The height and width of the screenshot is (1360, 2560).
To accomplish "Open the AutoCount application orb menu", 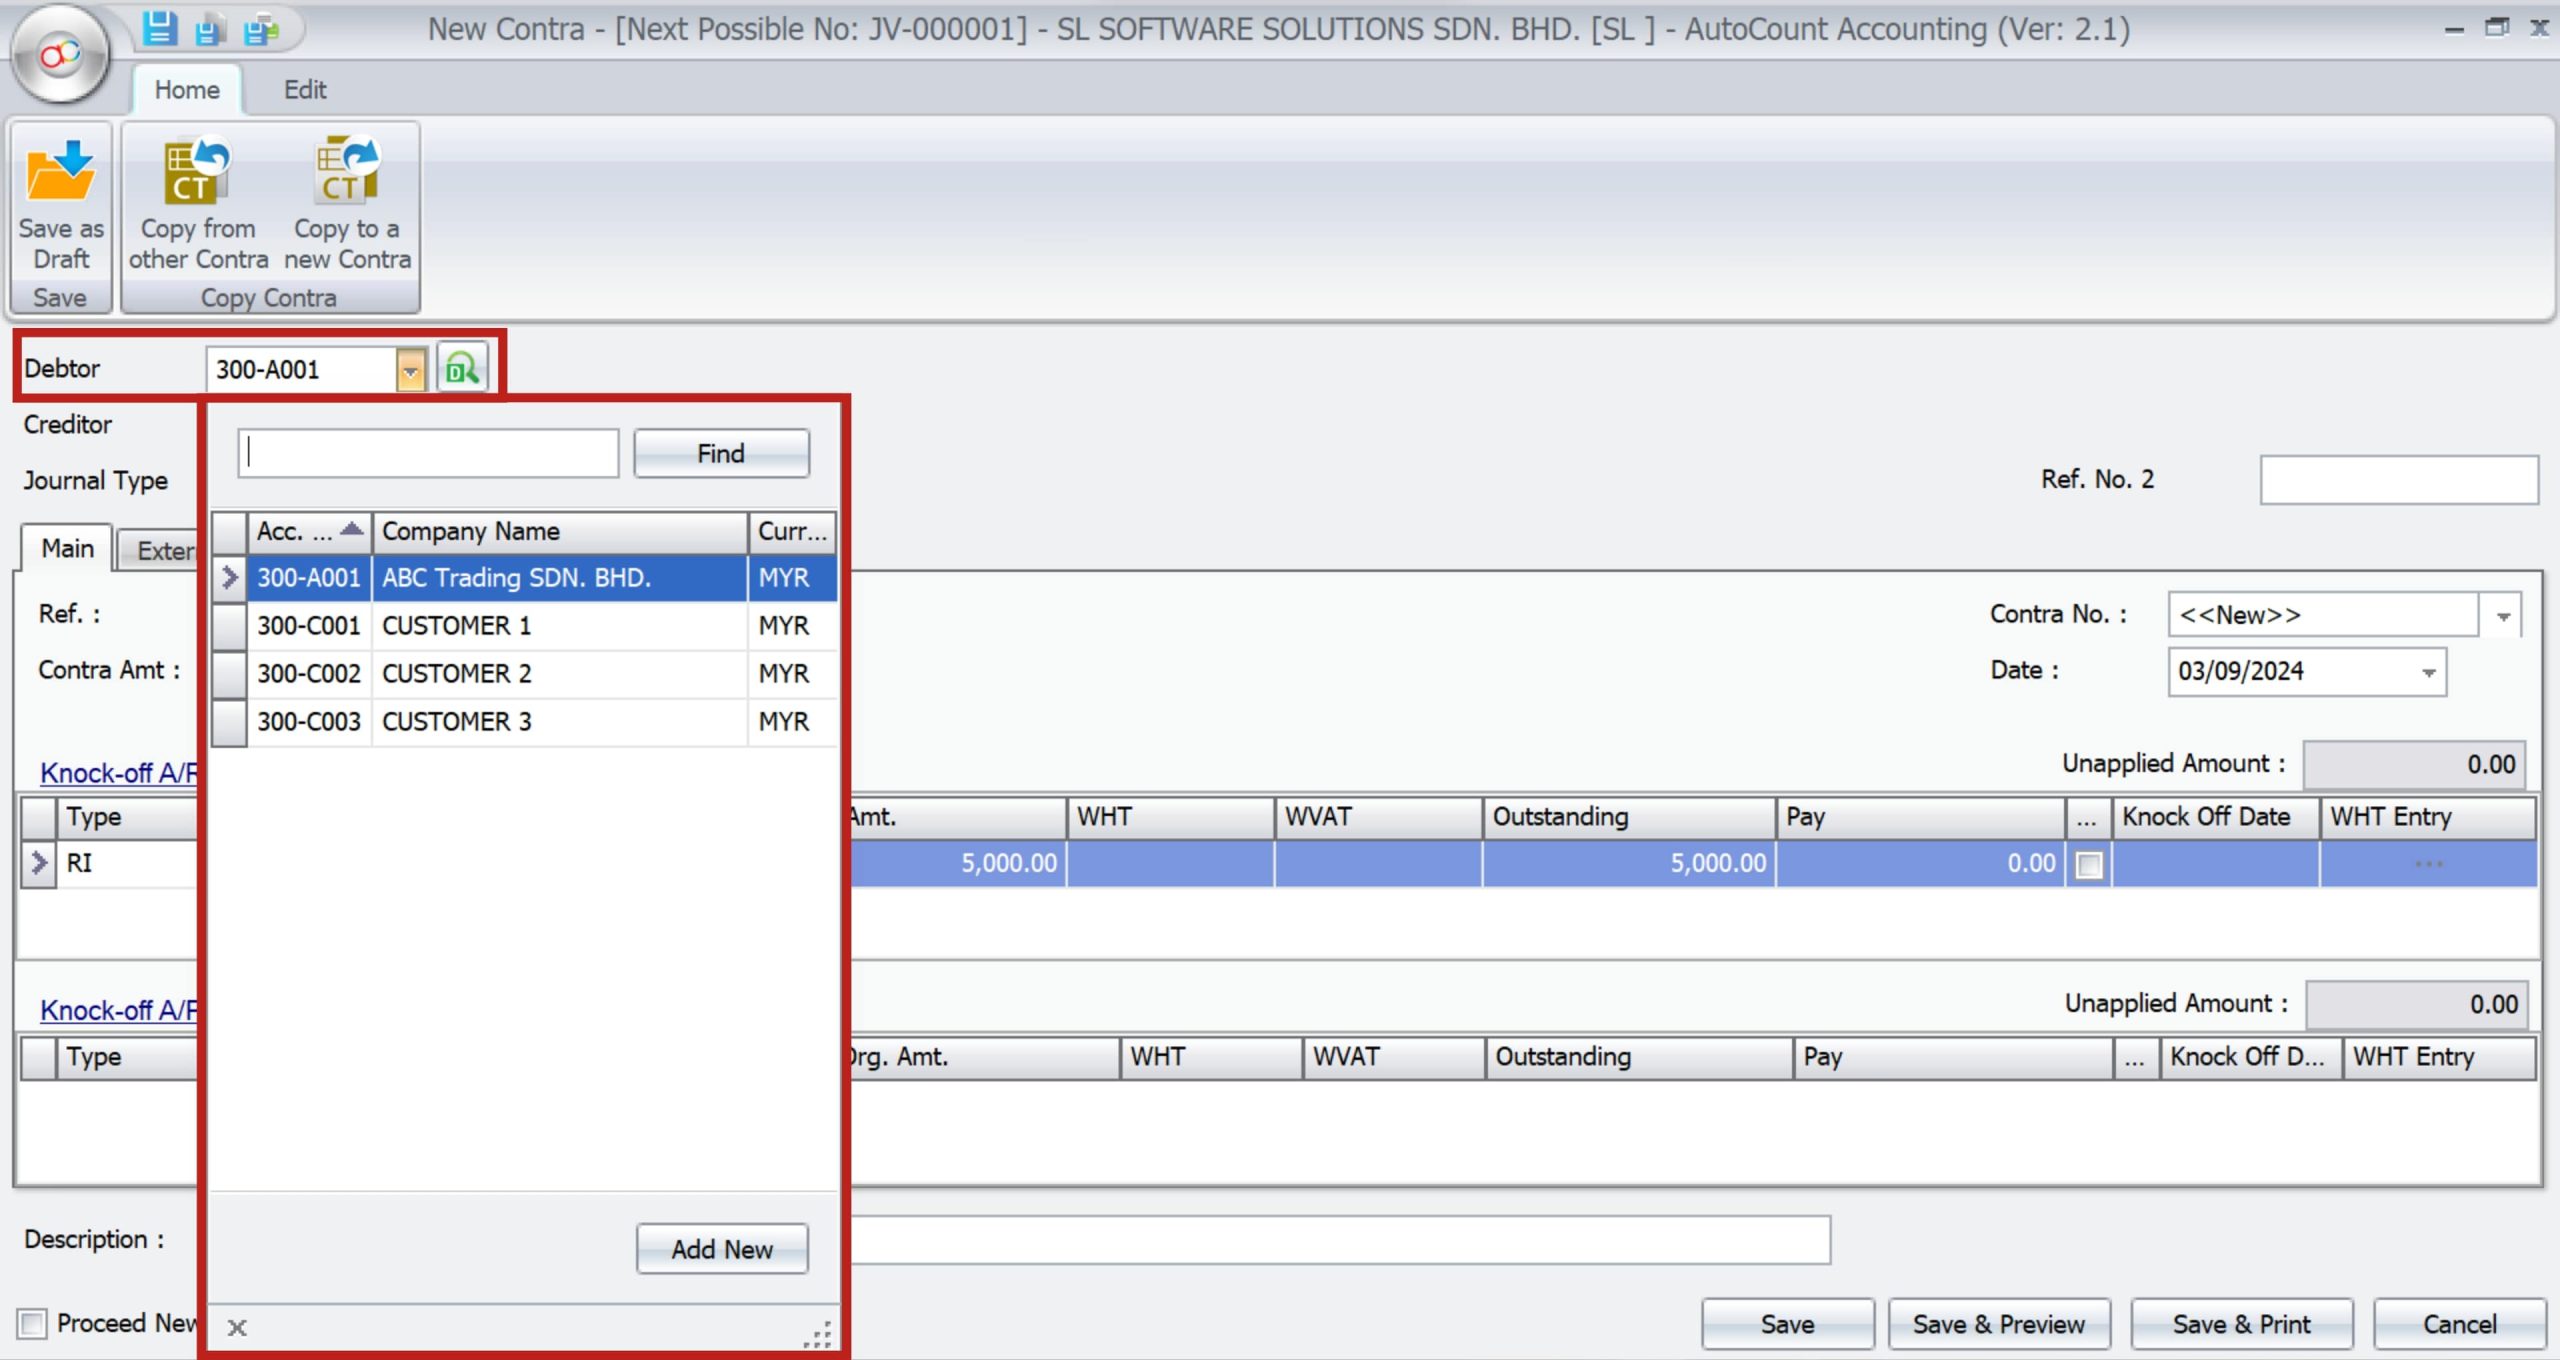I will [60, 55].
